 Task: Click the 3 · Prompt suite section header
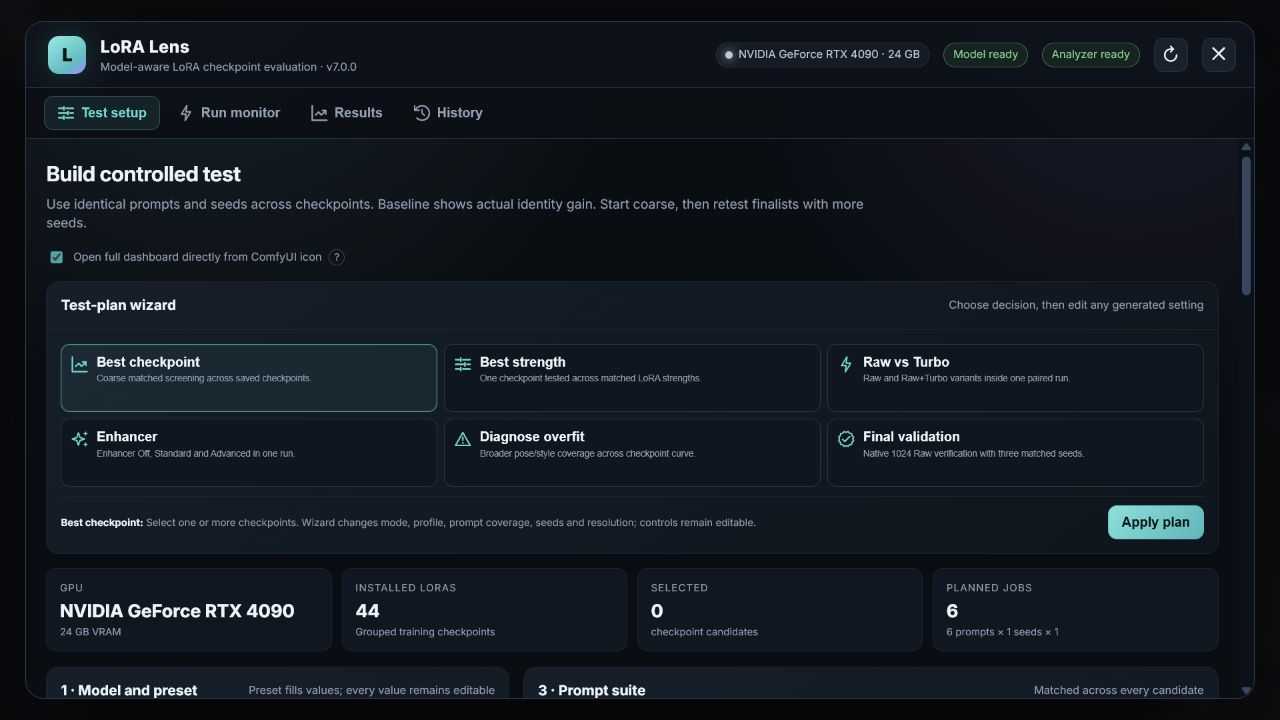click(x=592, y=690)
